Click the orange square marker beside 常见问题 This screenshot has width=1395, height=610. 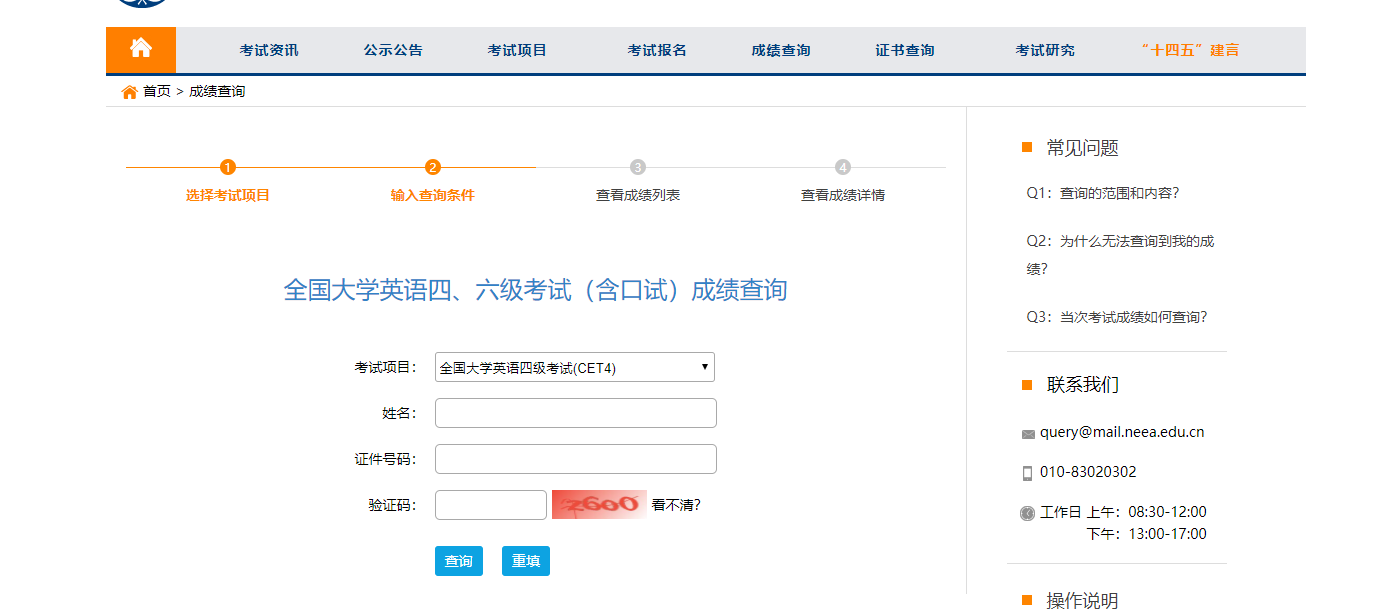pos(1026,146)
